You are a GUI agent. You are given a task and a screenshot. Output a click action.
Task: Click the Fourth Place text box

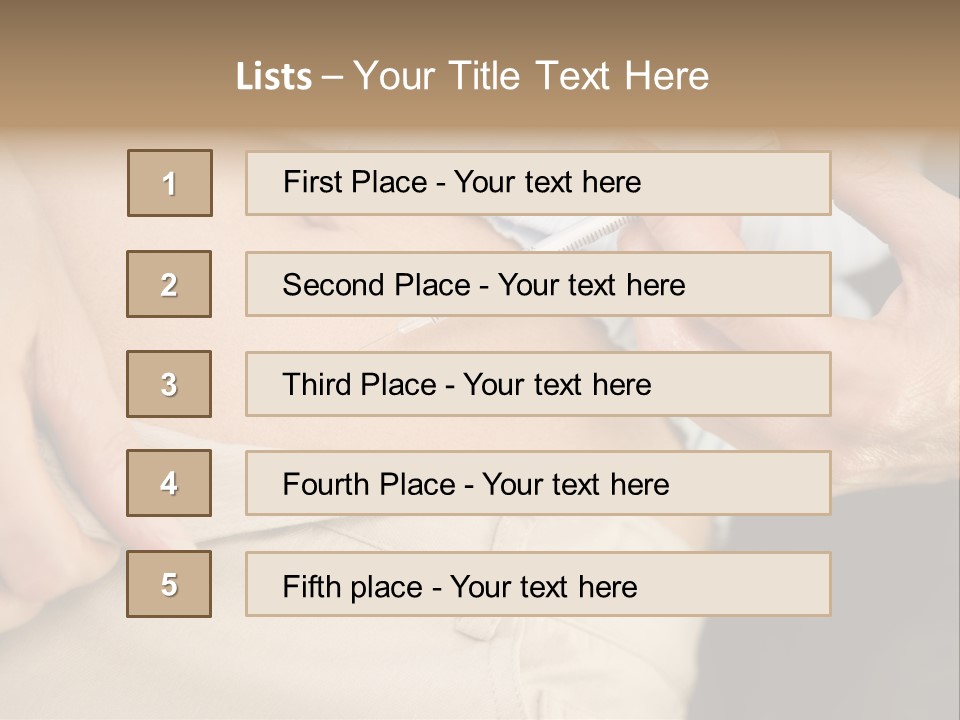538,483
